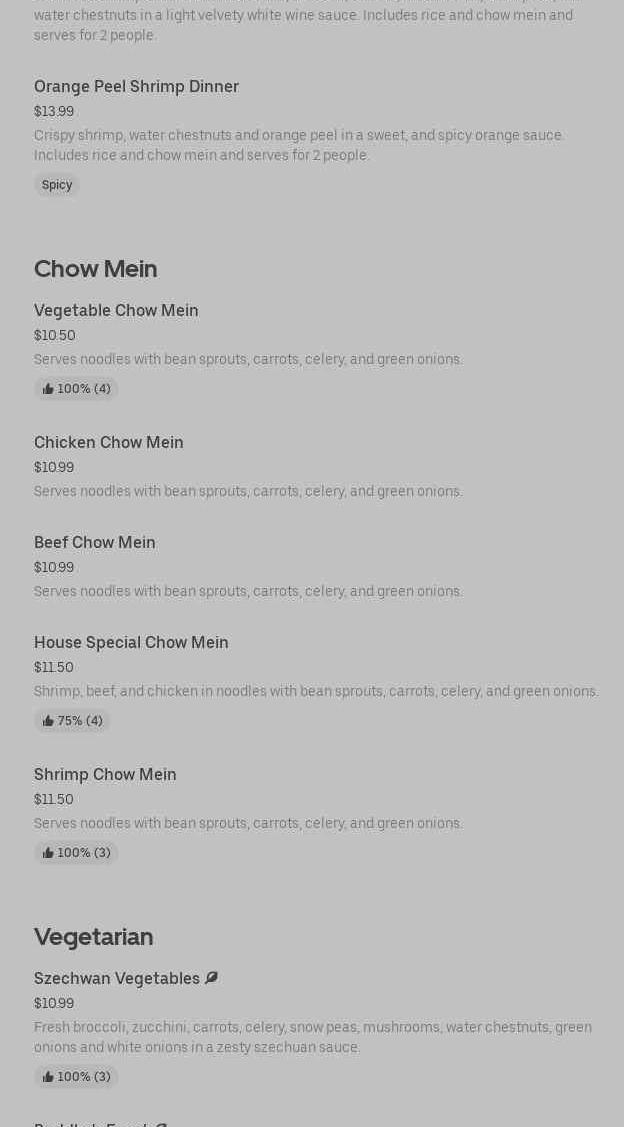Click the Chow Mein section heading

pyautogui.click(x=96, y=269)
